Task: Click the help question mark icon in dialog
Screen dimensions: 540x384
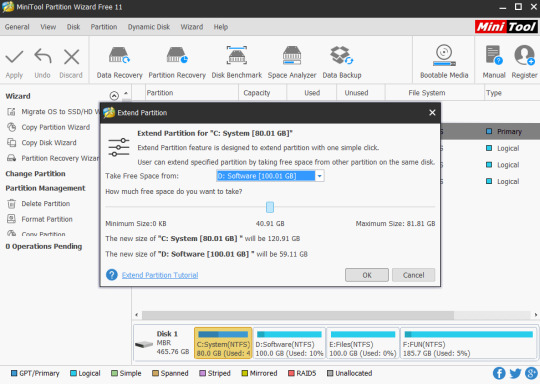Action: pos(112,275)
